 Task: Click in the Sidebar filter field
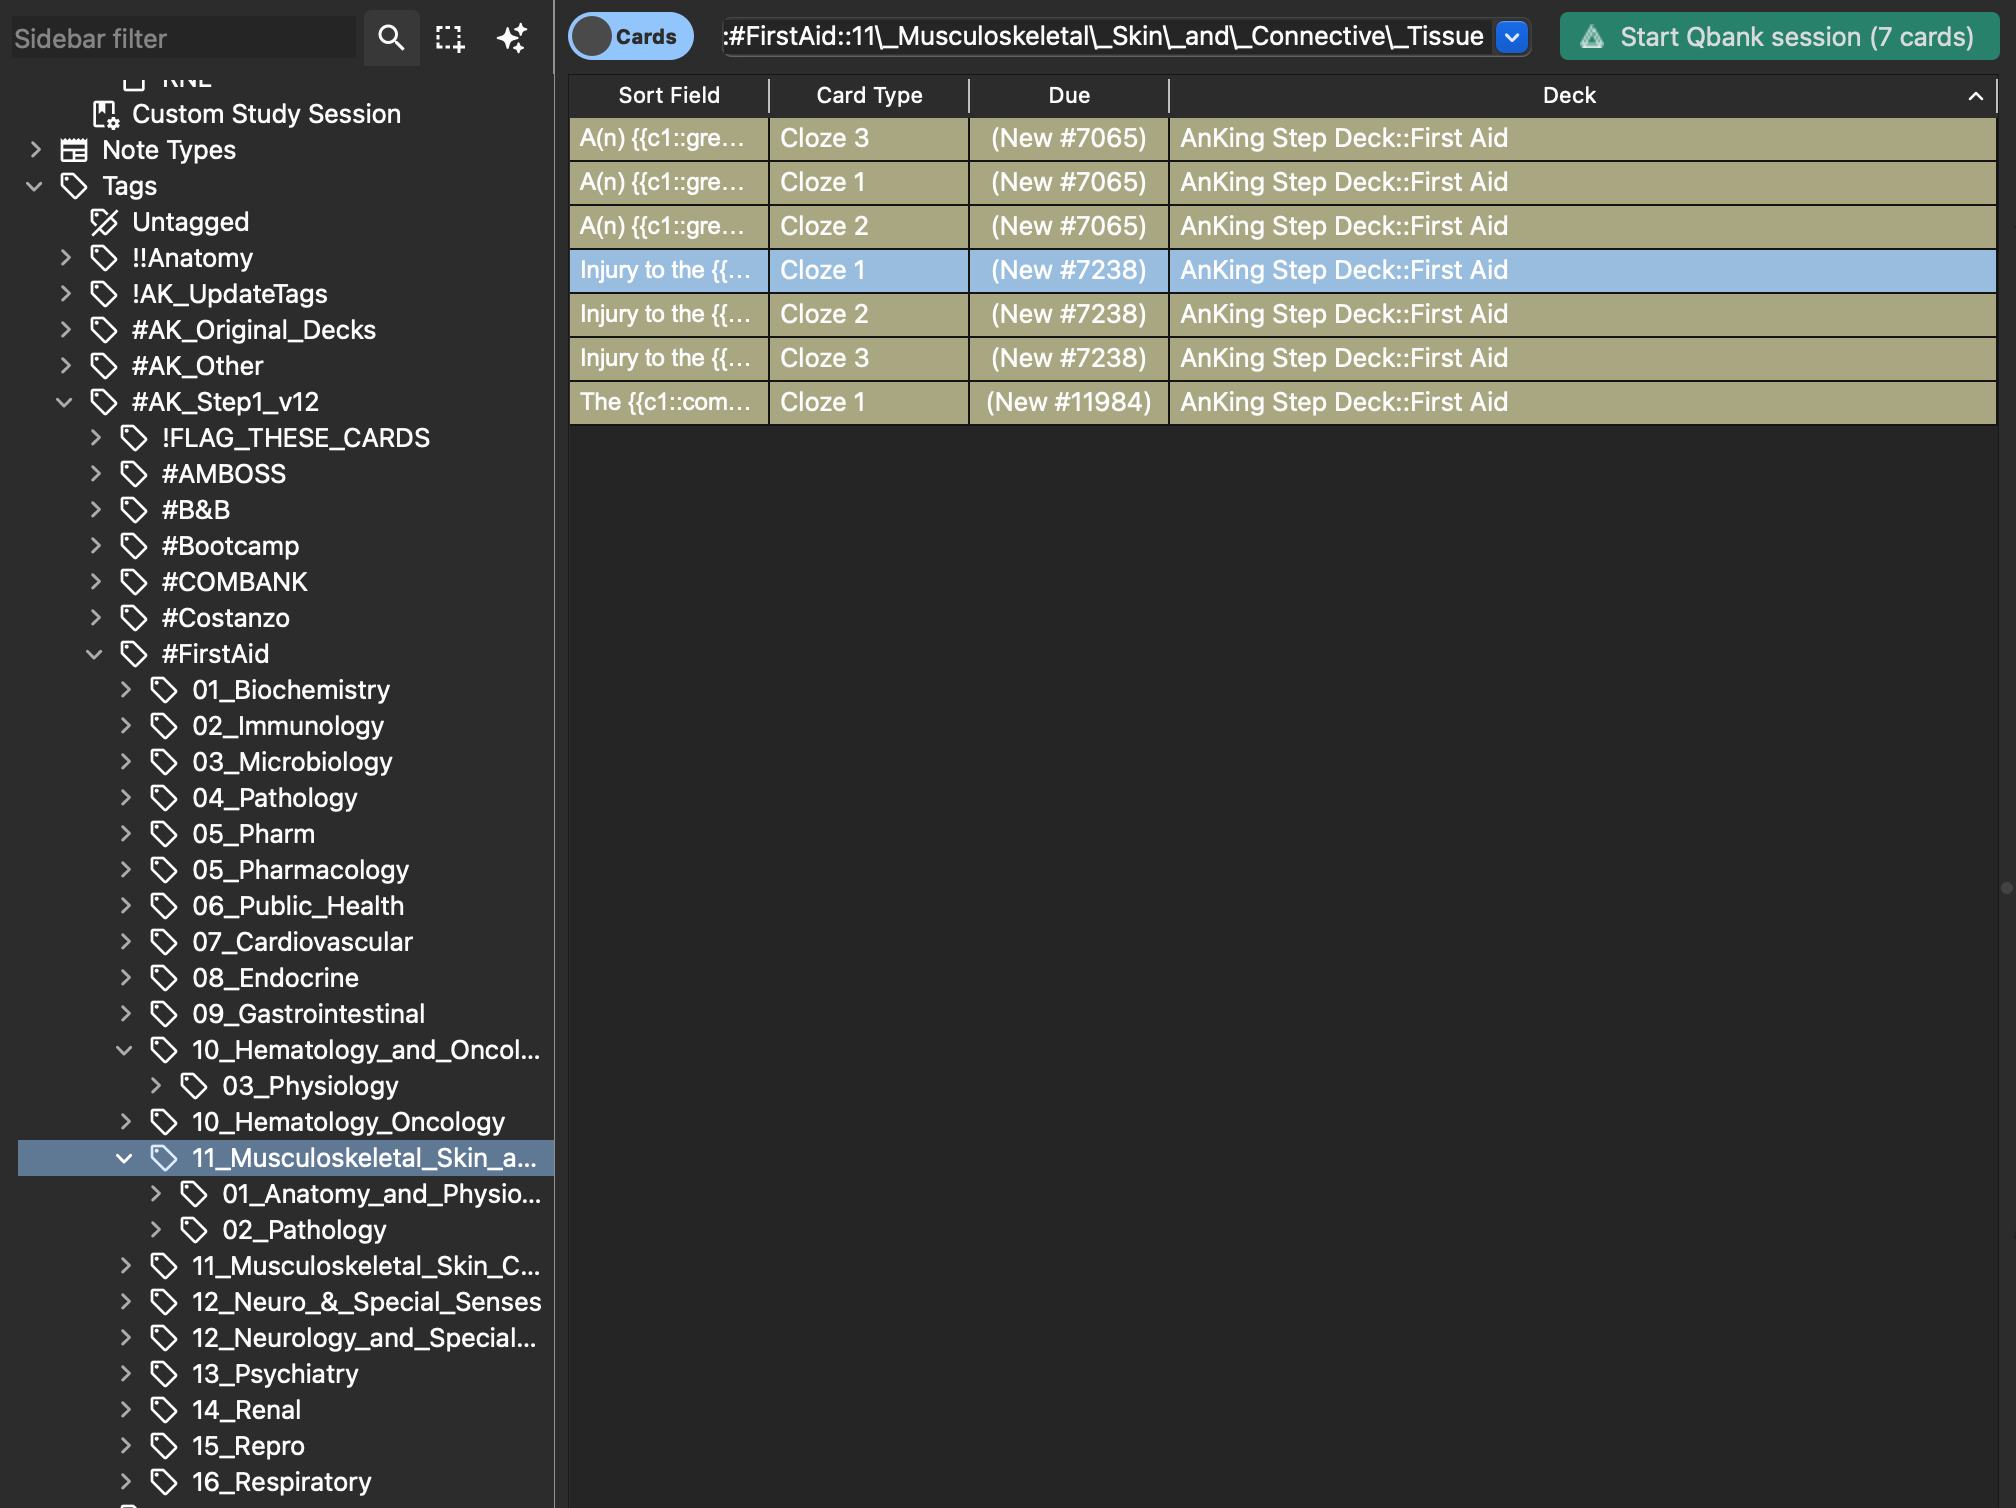[183, 38]
